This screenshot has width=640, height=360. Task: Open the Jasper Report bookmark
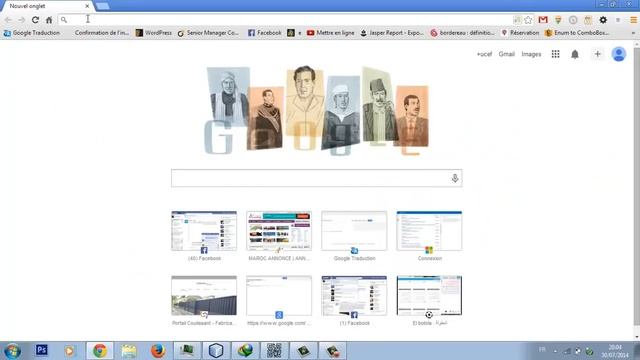pos(392,33)
